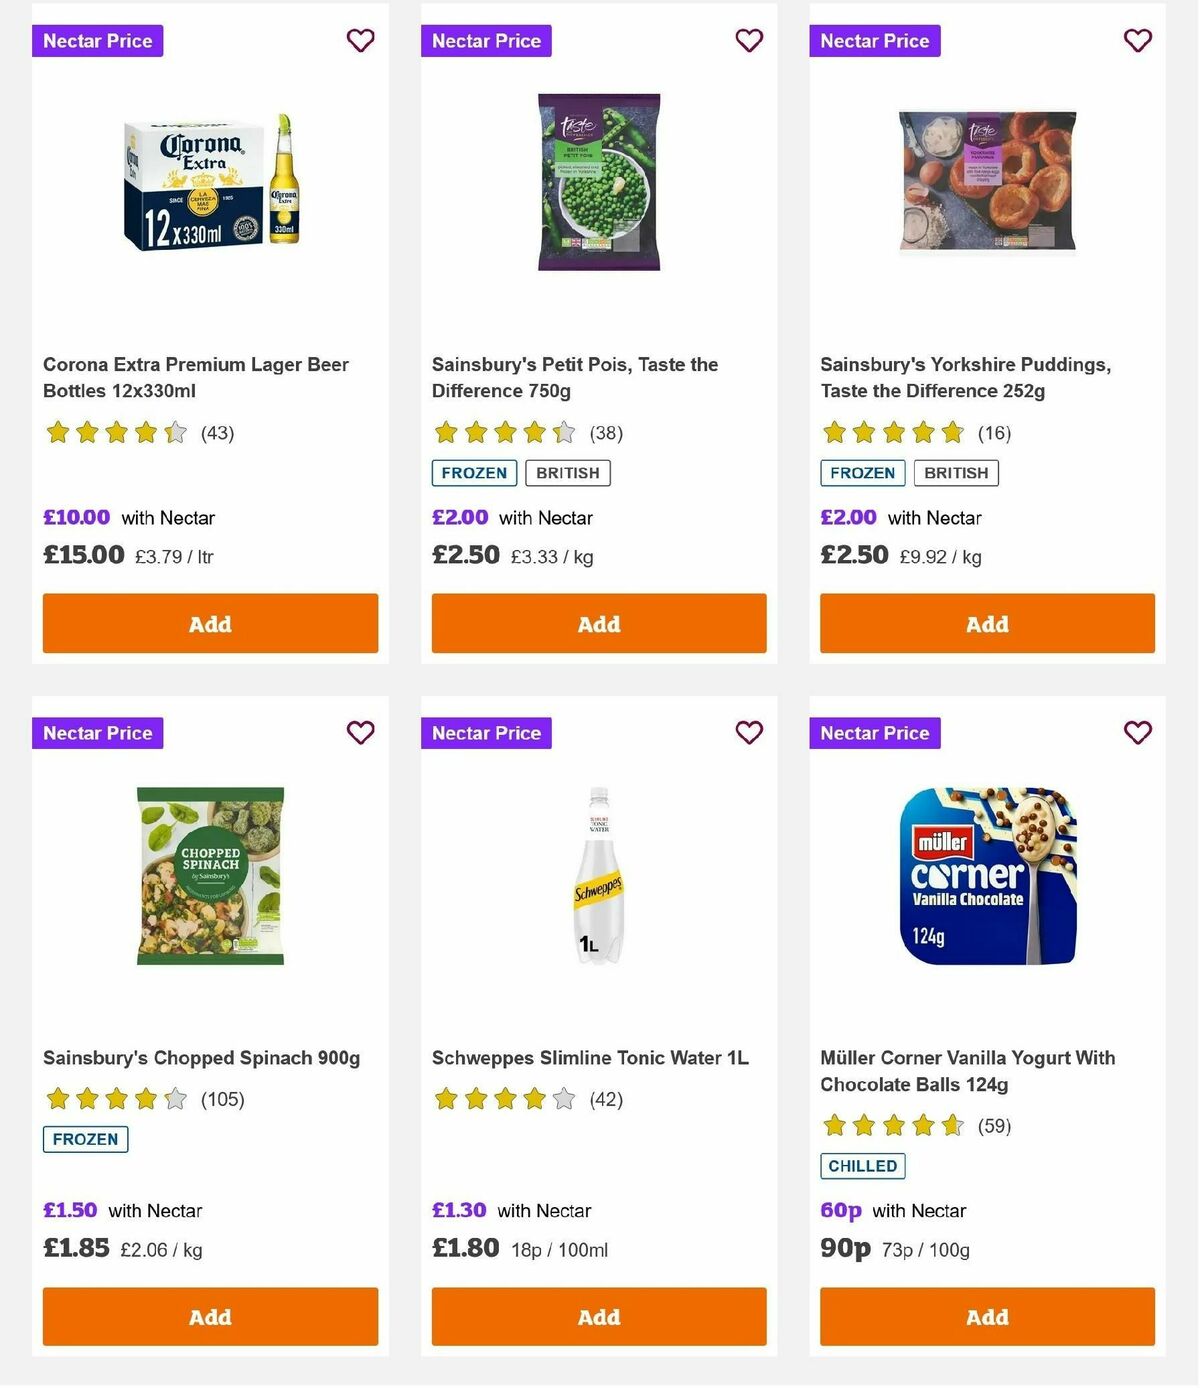Click the heart icon on Yorkshire Puddings
Screen dimensions: 1200x1388
click(x=1137, y=41)
